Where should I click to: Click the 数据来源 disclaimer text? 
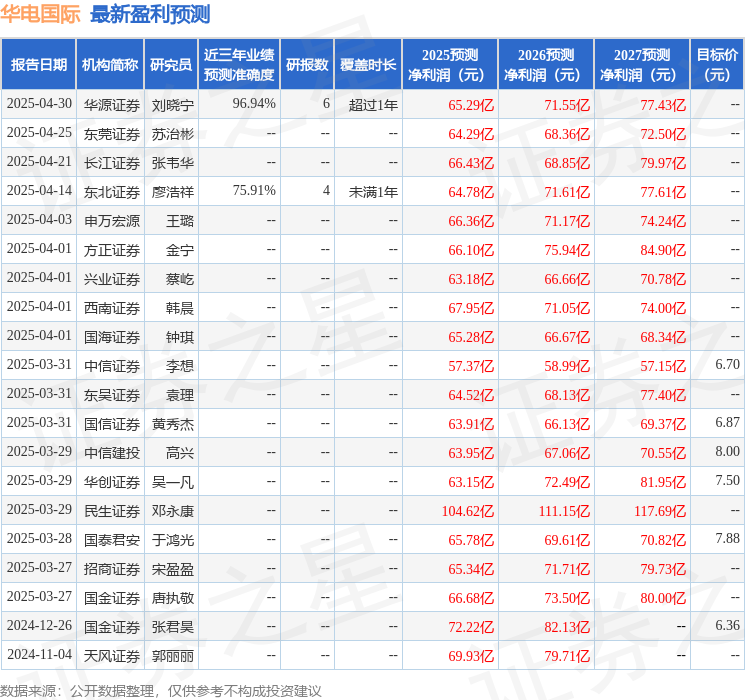click(x=161, y=690)
